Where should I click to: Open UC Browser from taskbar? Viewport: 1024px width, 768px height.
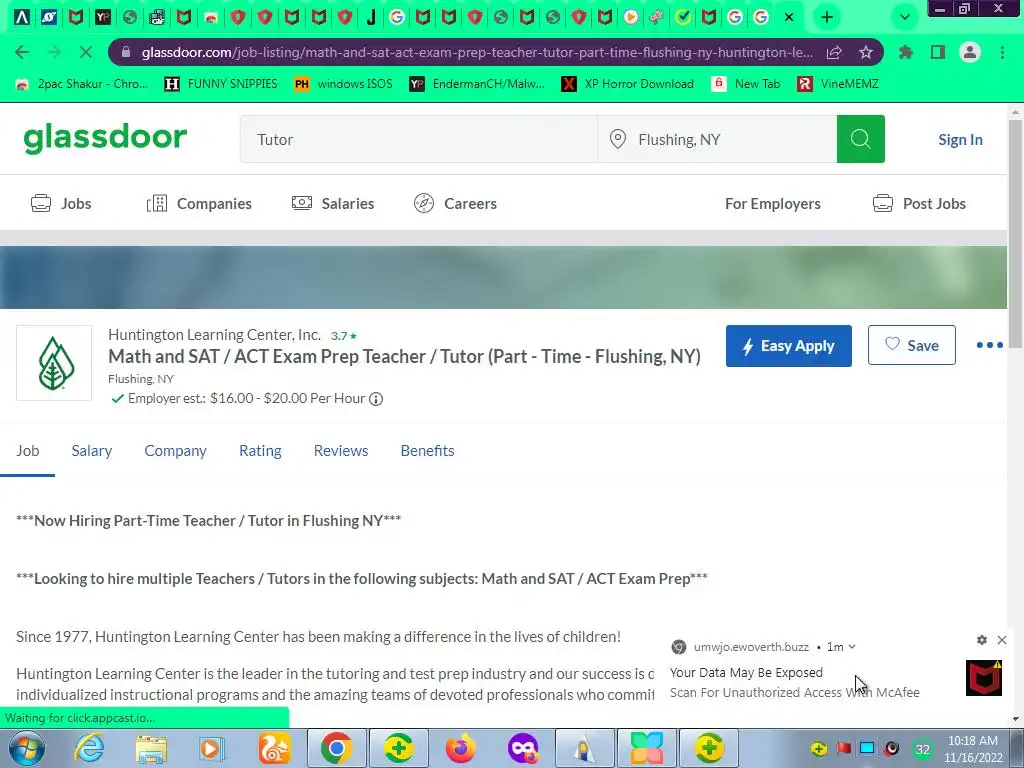coord(275,748)
